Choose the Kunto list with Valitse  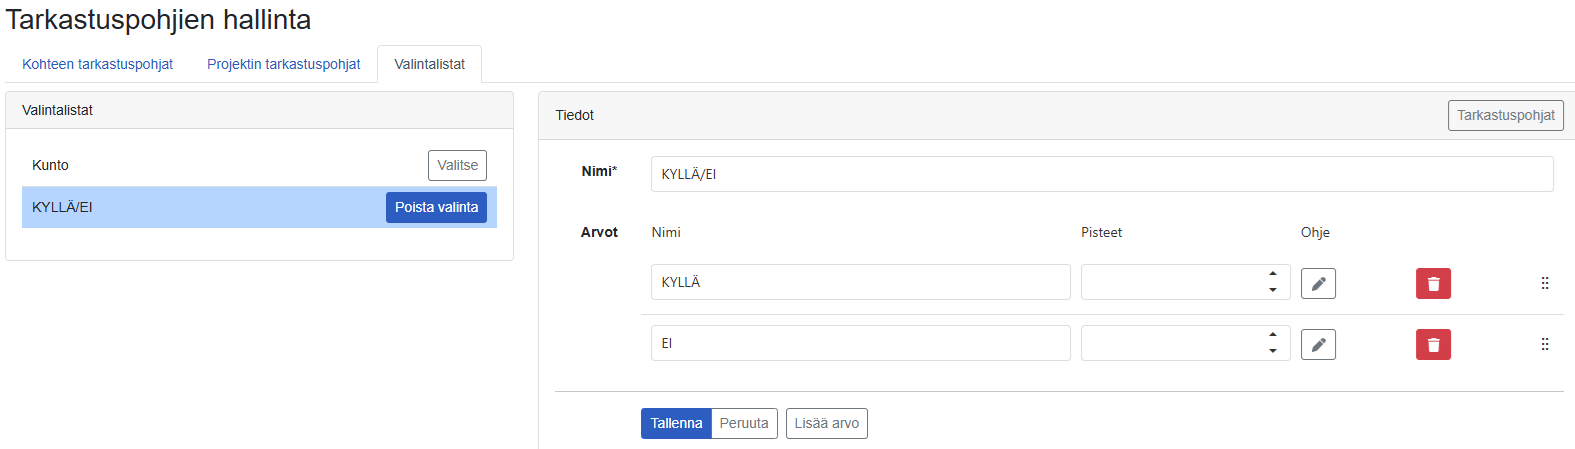point(457,165)
